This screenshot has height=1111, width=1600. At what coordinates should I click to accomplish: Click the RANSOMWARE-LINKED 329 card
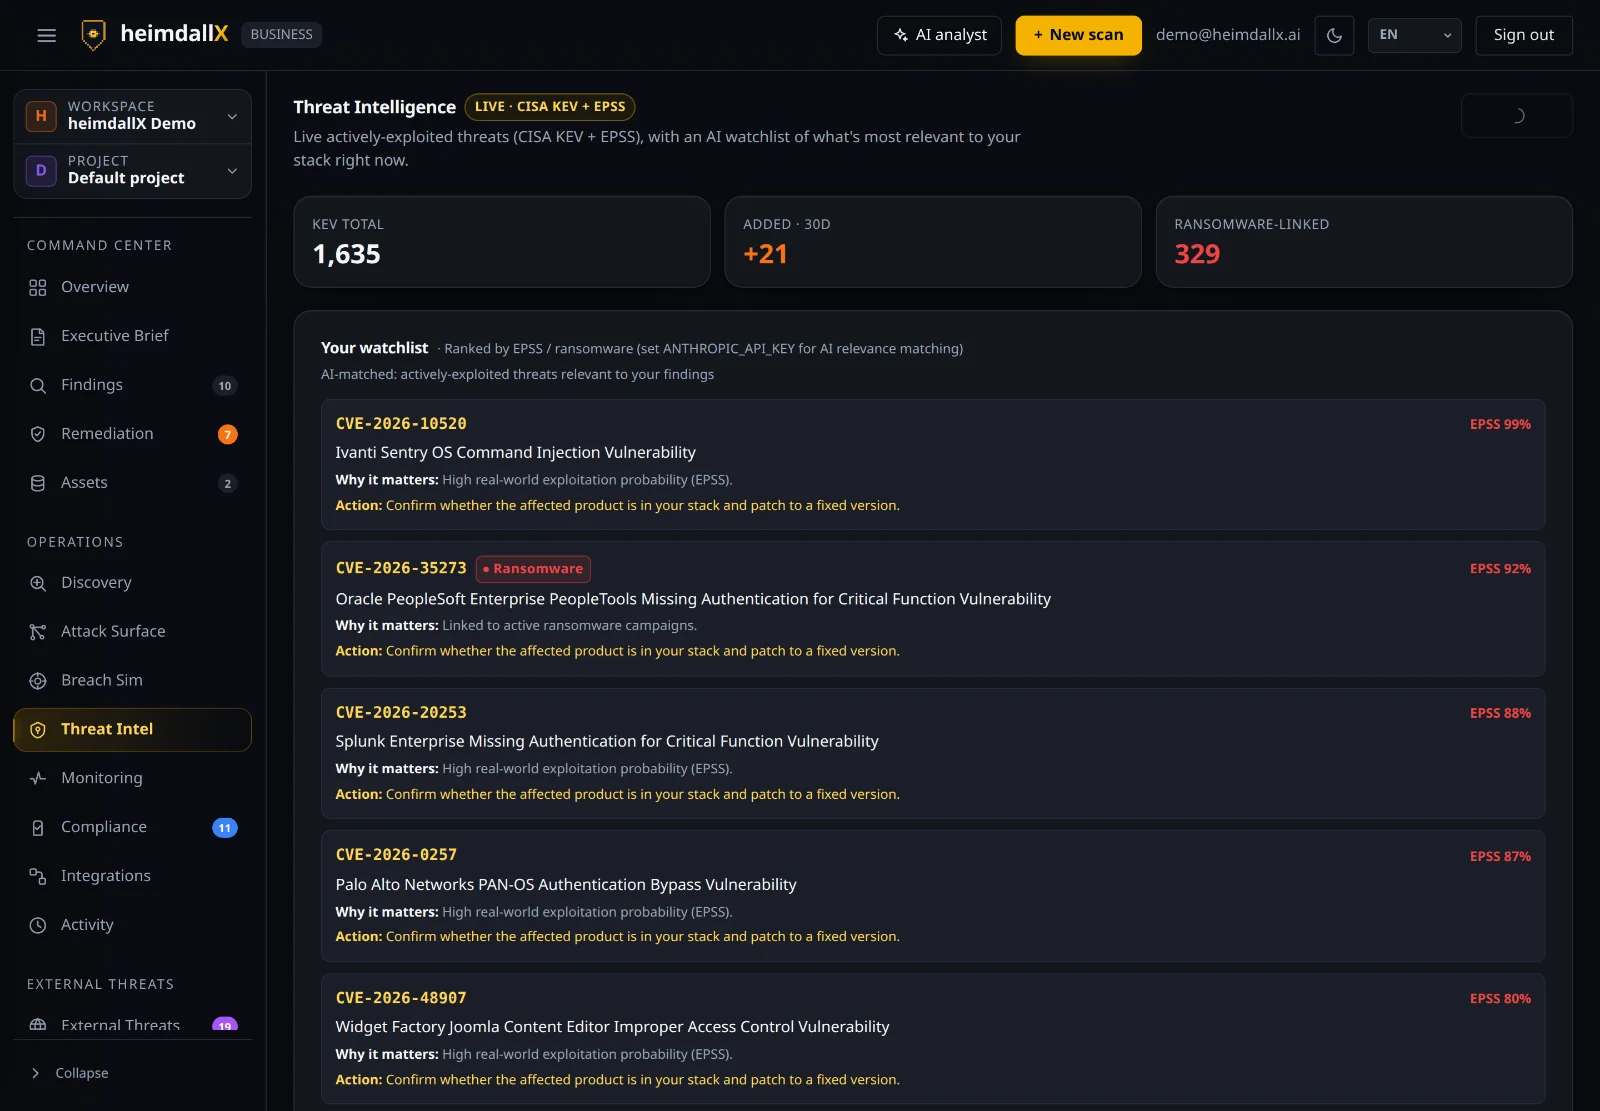(x=1364, y=242)
